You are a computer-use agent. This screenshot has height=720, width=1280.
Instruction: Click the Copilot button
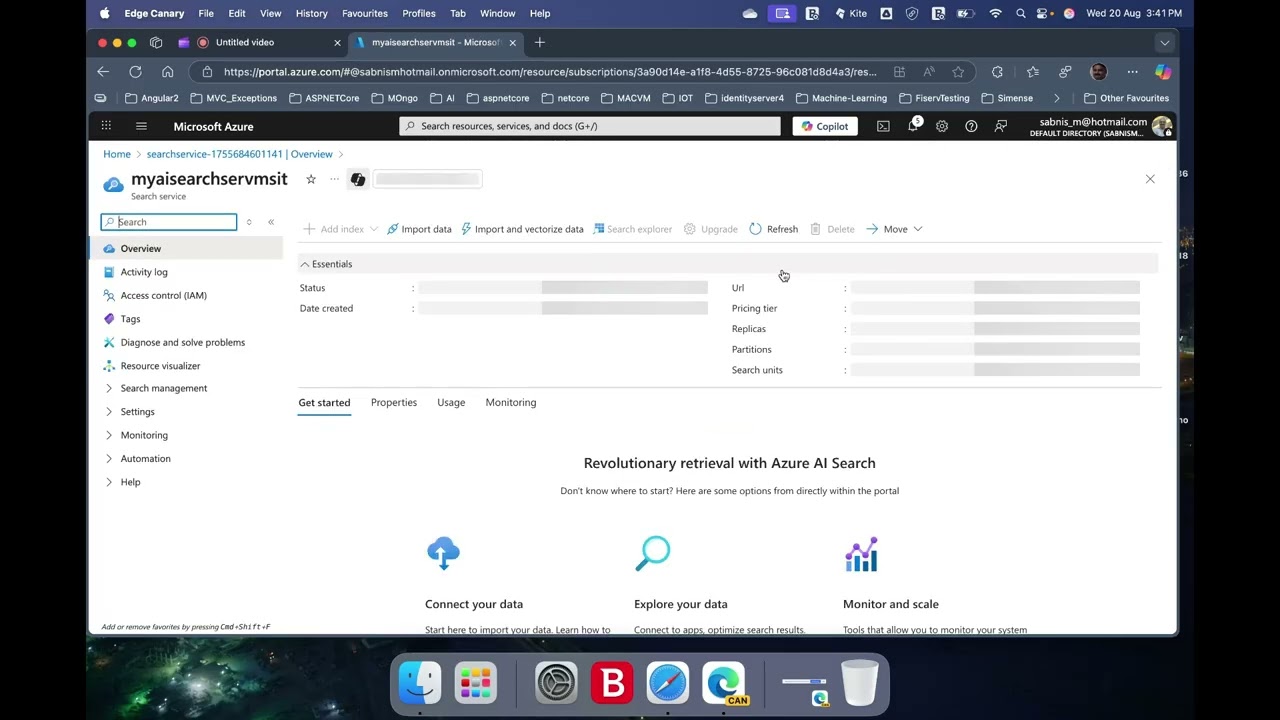coord(825,126)
